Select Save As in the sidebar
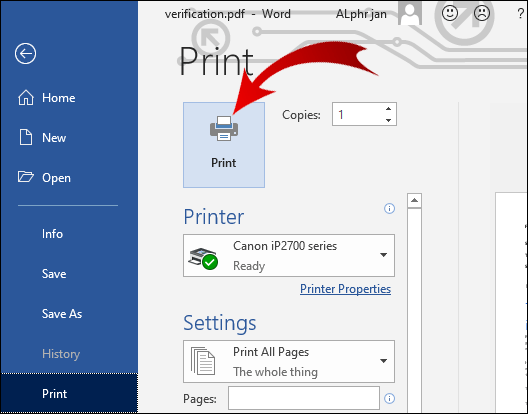This screenshot has height=414, width=528. coord(62,314)
